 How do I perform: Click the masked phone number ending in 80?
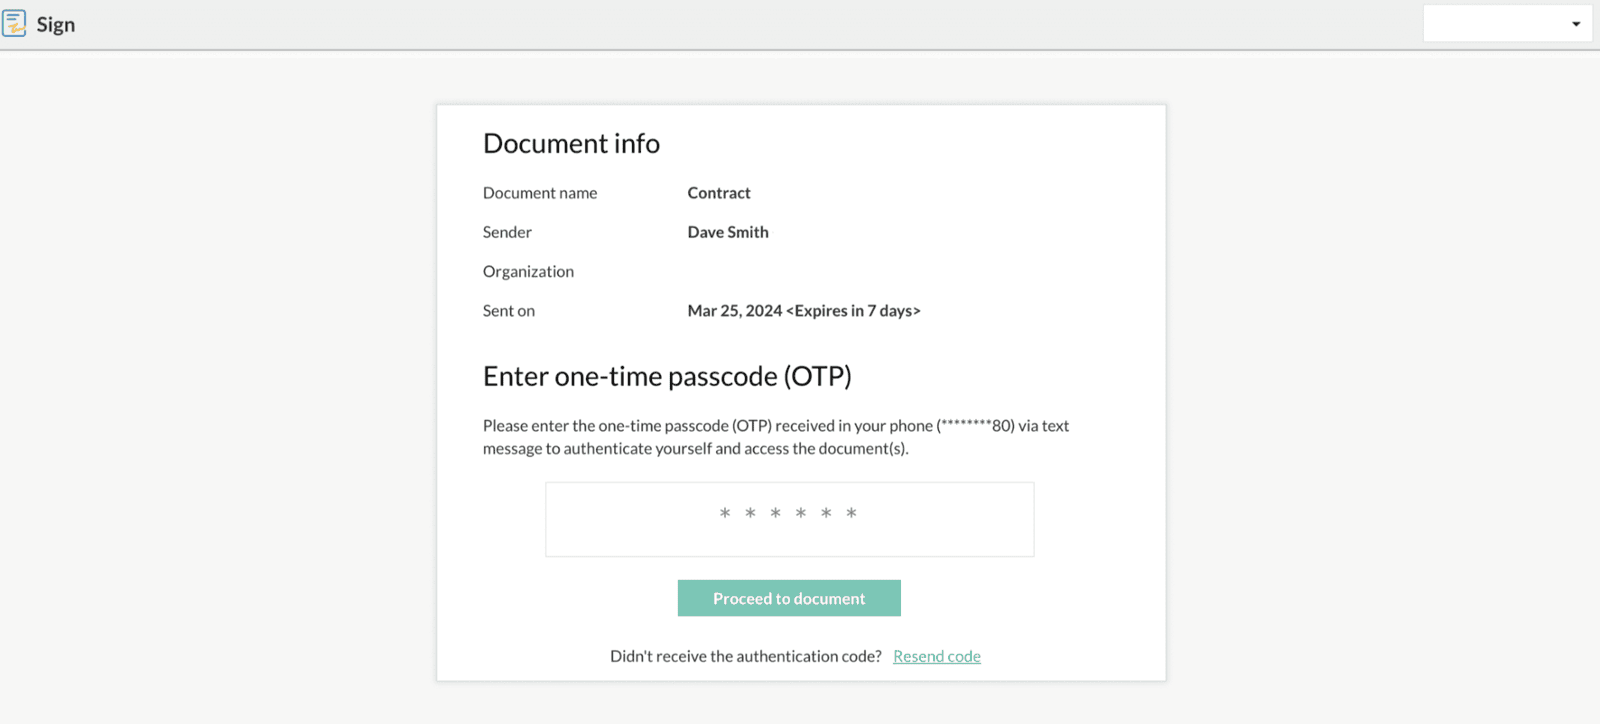coord(976,426)
